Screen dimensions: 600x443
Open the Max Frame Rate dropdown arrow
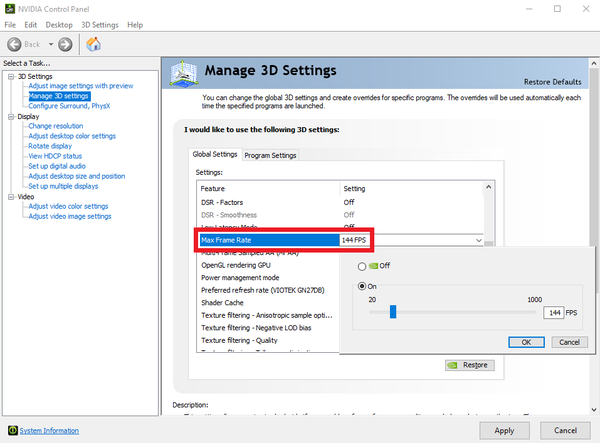pos(480,241)
